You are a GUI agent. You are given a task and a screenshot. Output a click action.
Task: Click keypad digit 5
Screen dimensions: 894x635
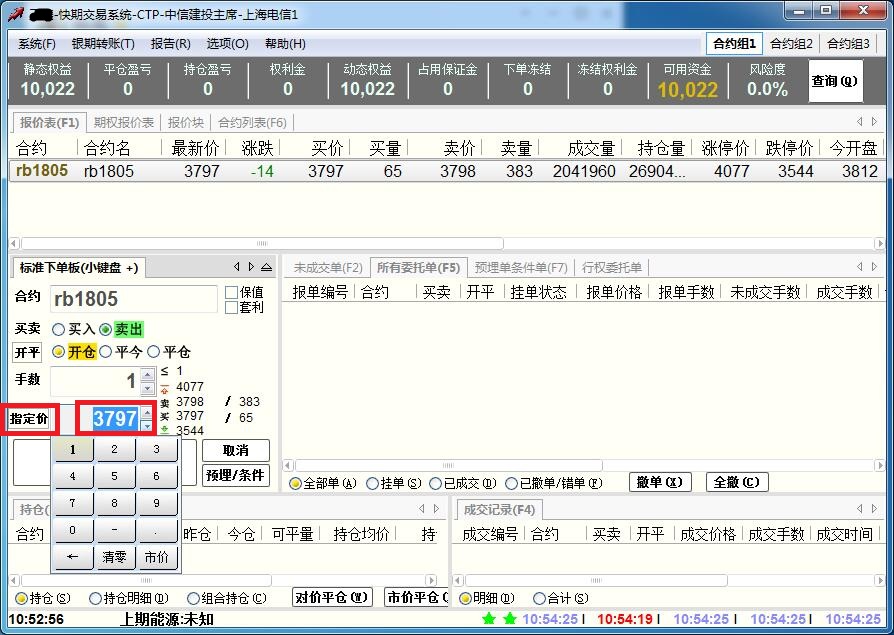pyautogui.click(x=115, y=476)
